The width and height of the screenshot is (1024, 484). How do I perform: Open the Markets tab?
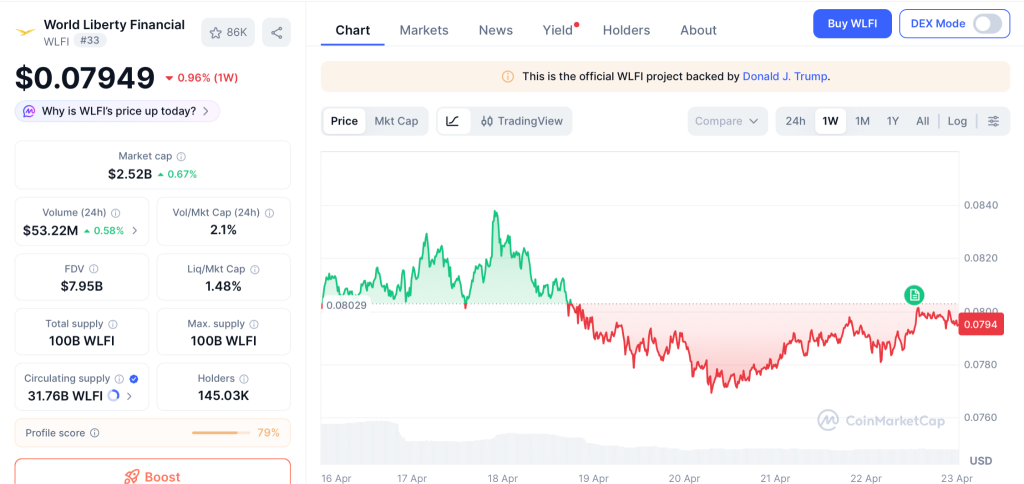tap(424, 30)
